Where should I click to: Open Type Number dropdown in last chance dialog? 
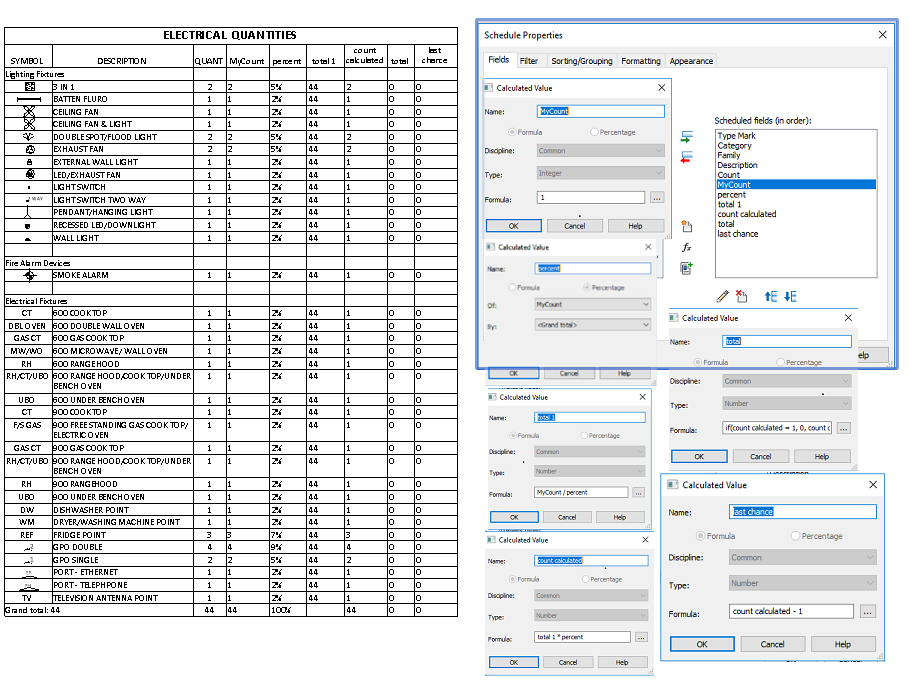tap(802, 584)
